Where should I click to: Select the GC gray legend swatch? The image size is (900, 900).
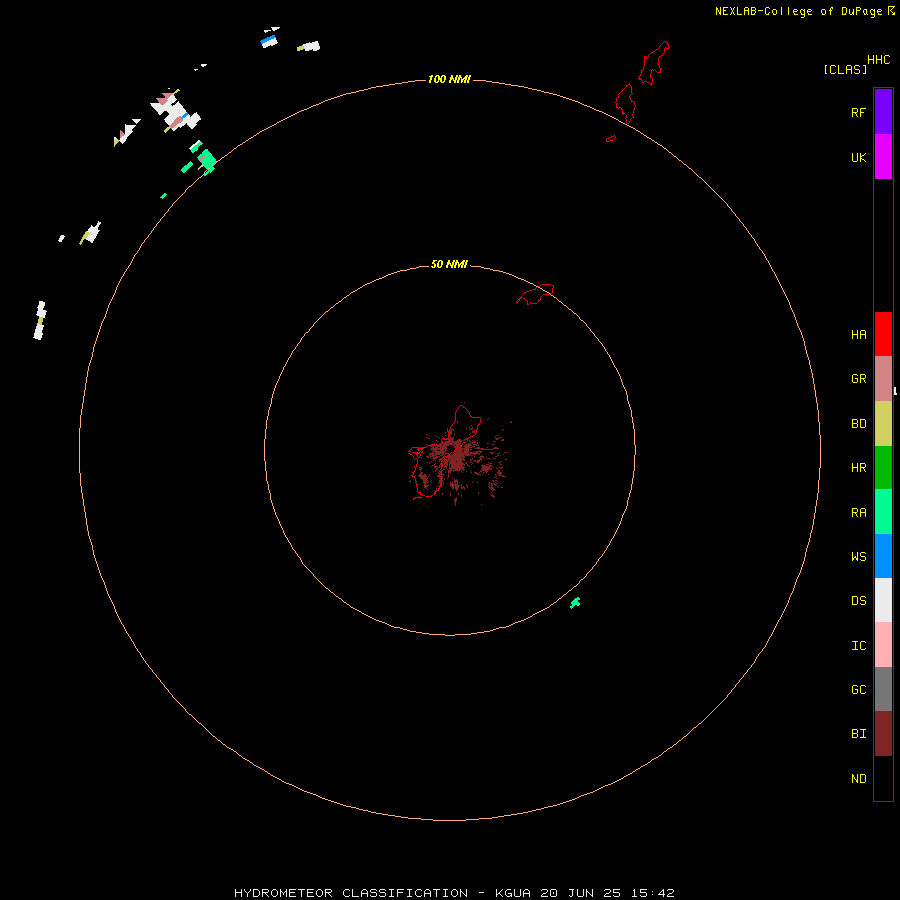(x=883, y=689)
